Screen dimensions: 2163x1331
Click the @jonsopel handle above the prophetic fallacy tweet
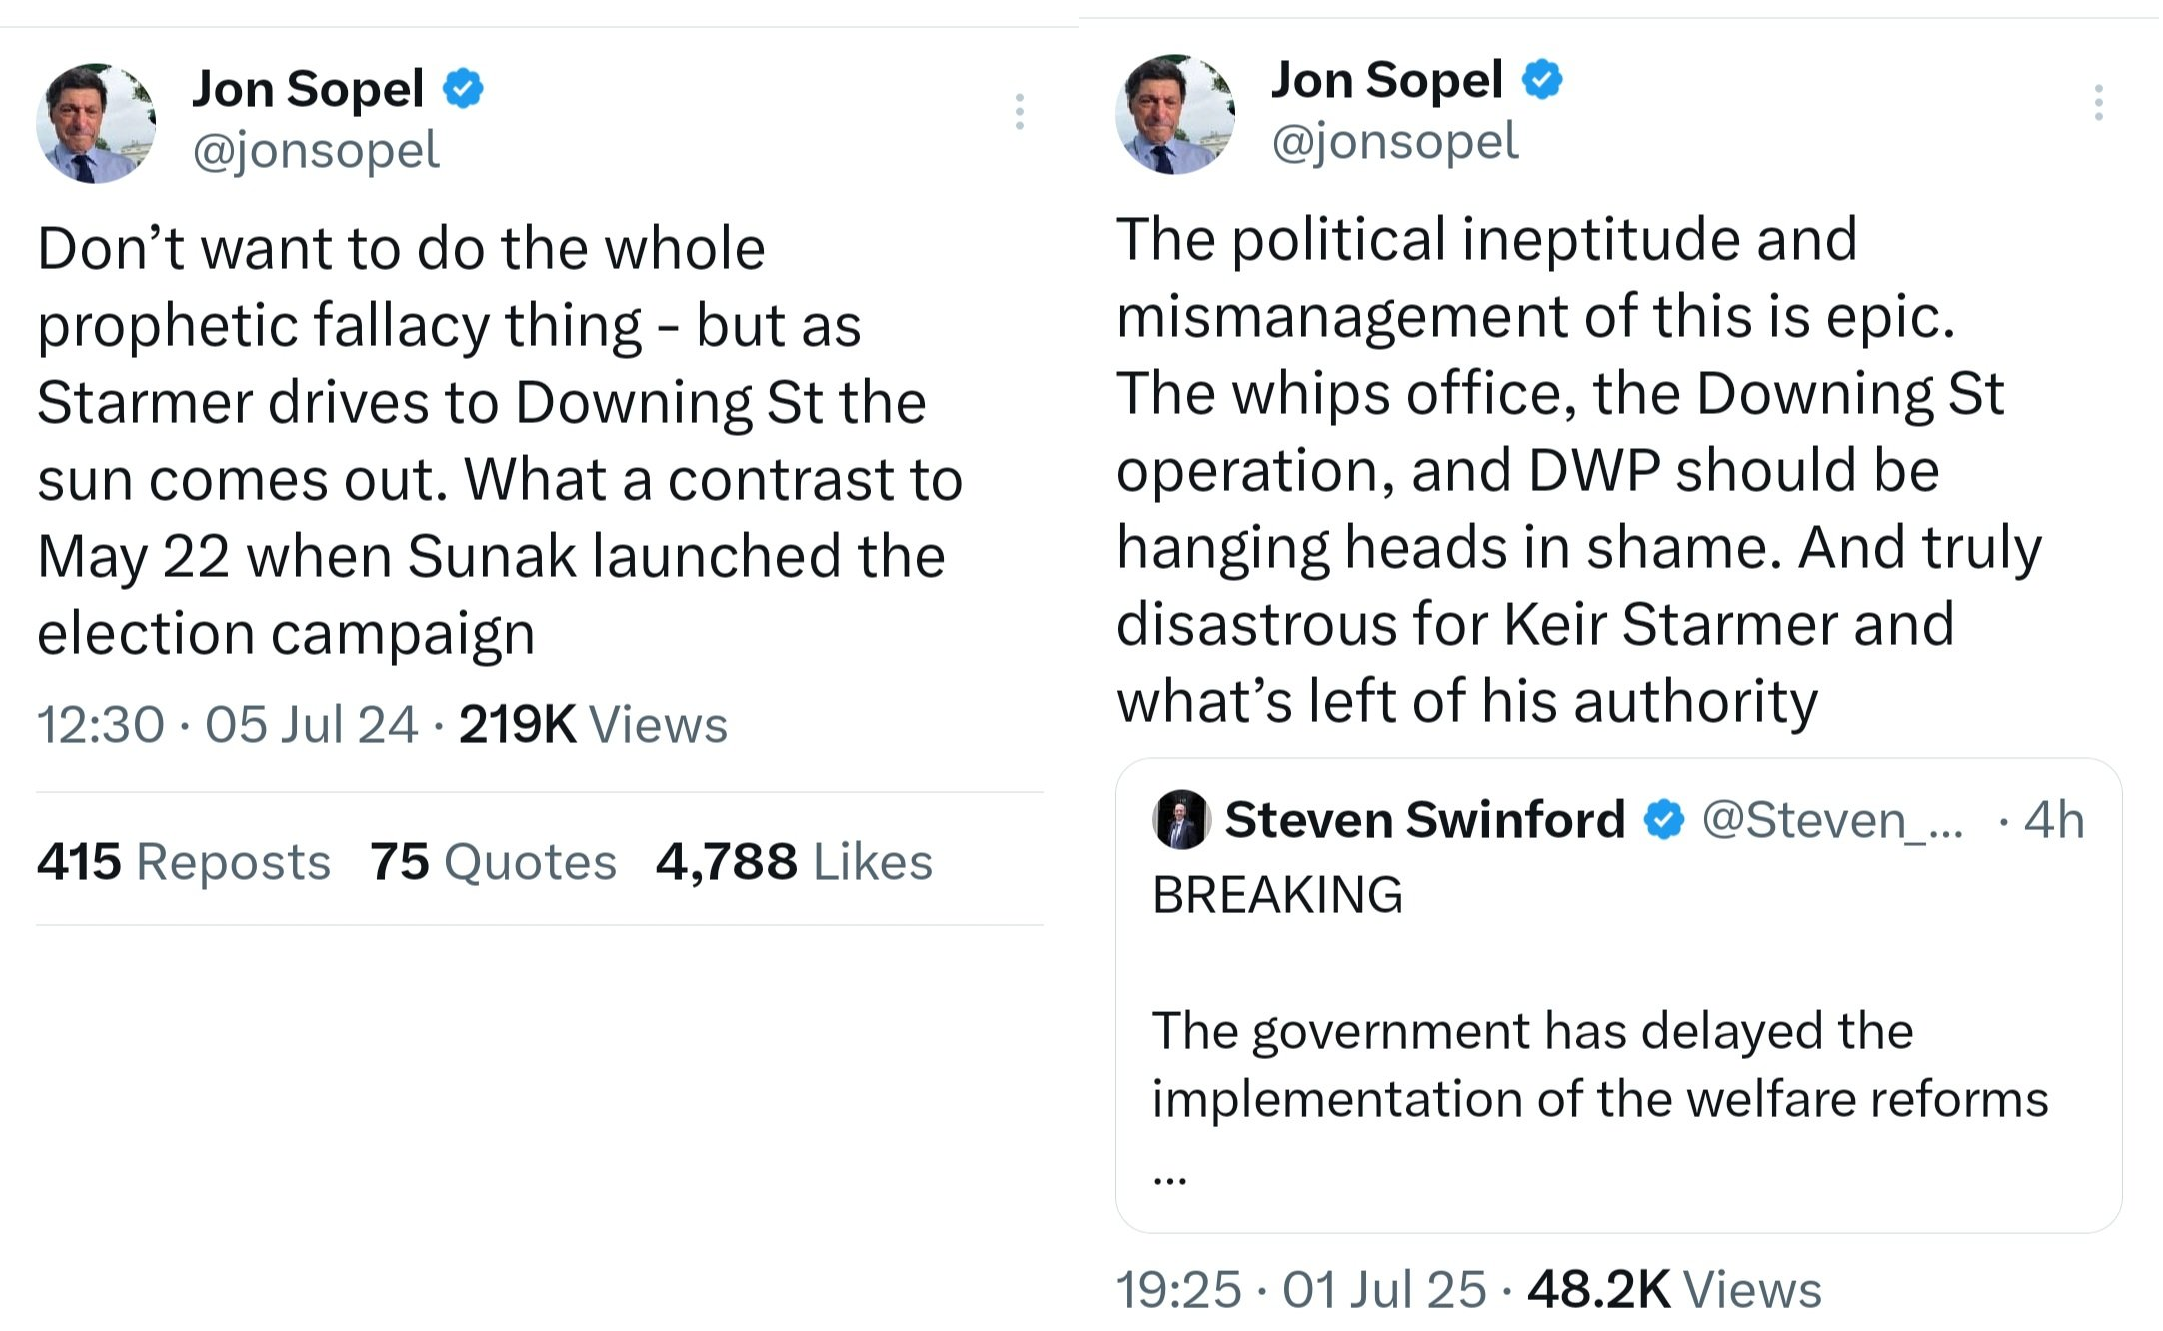point(315,150)
